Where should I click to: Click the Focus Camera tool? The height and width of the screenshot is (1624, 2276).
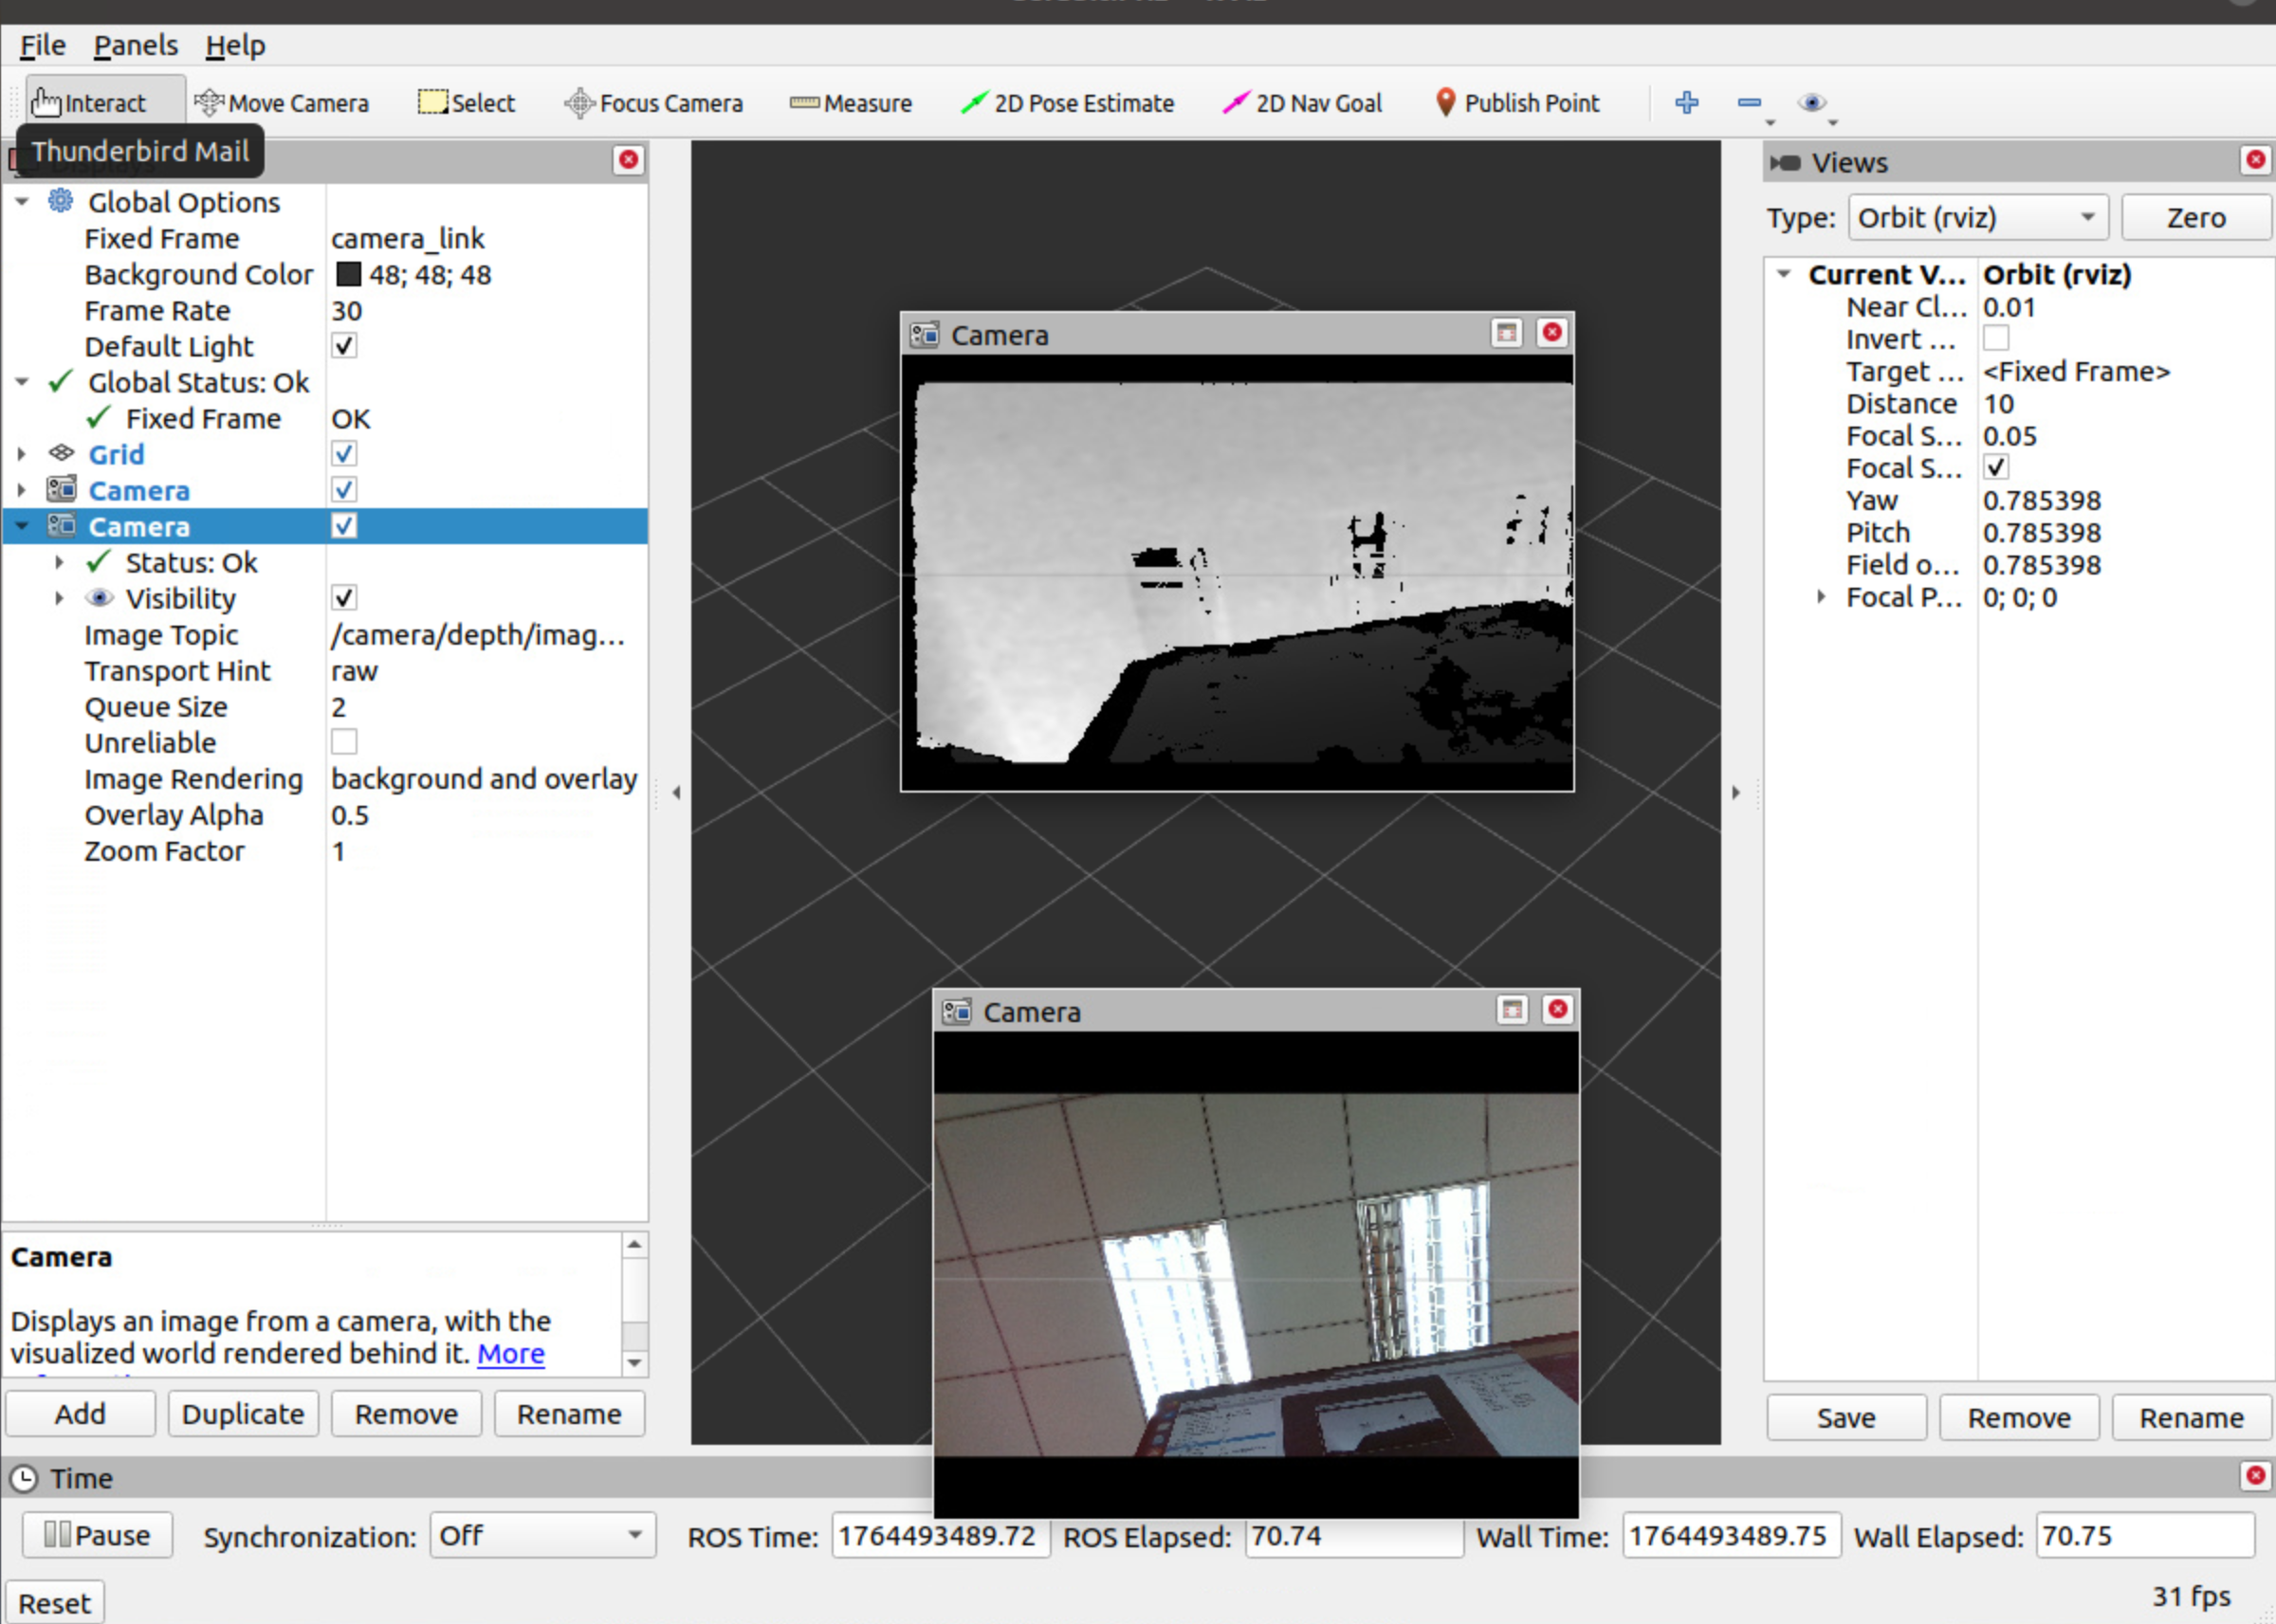coord(654,103)
